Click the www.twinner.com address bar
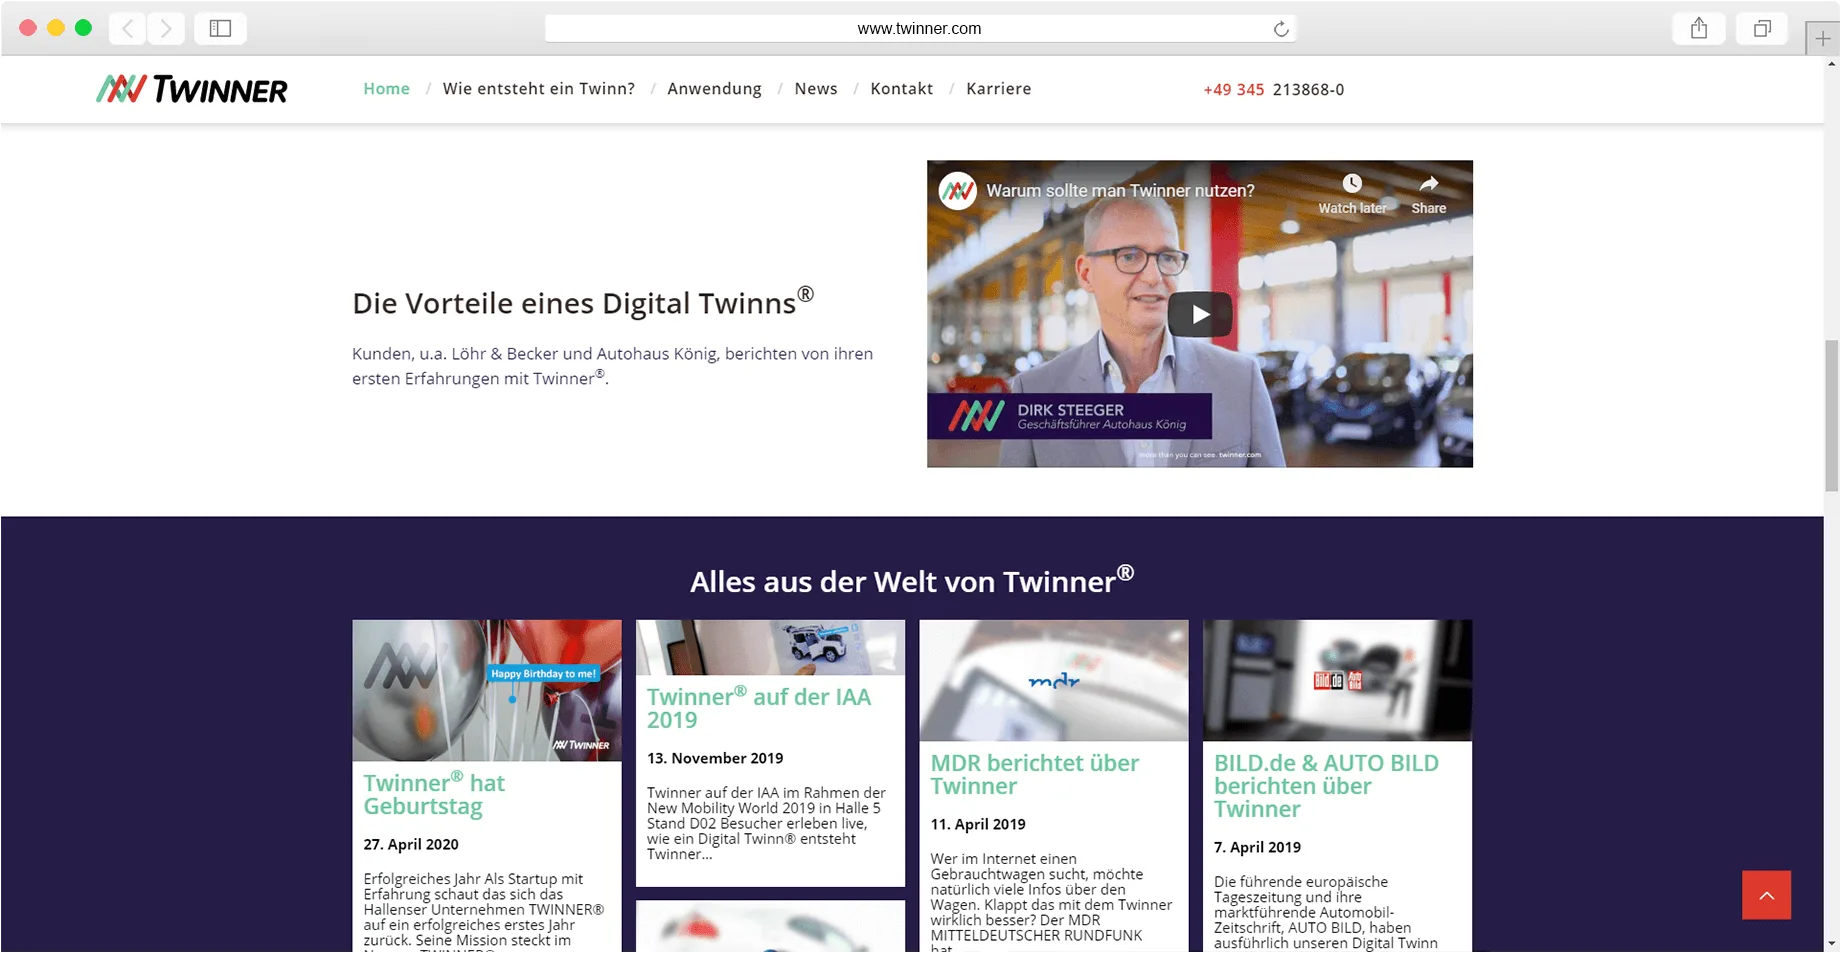The image size is (1841, 971). point(920,29)
